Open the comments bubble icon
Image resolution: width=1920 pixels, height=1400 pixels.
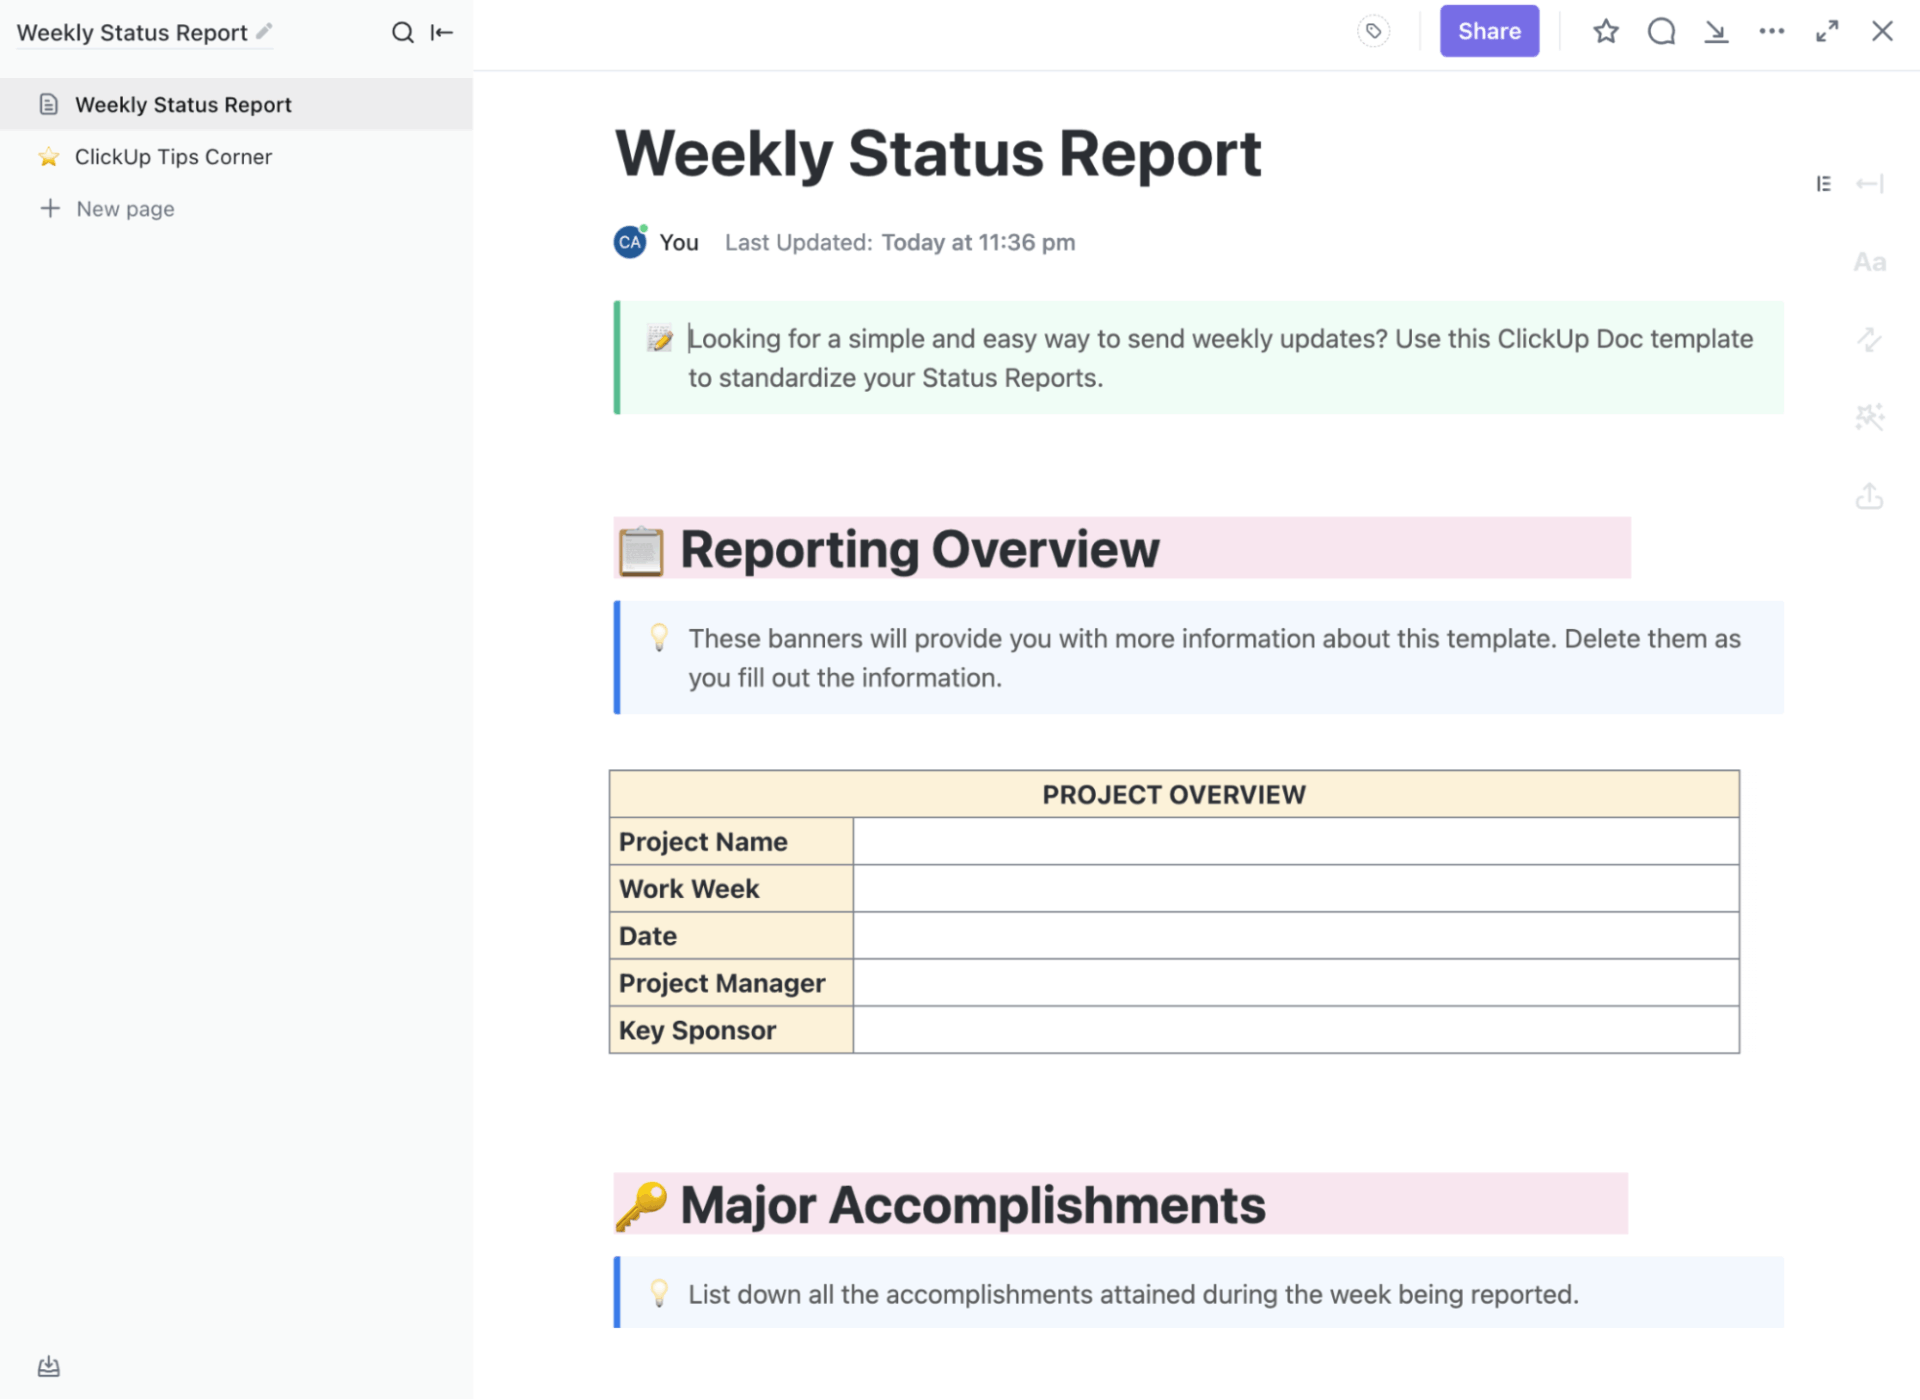click(x=1660, y=31)
